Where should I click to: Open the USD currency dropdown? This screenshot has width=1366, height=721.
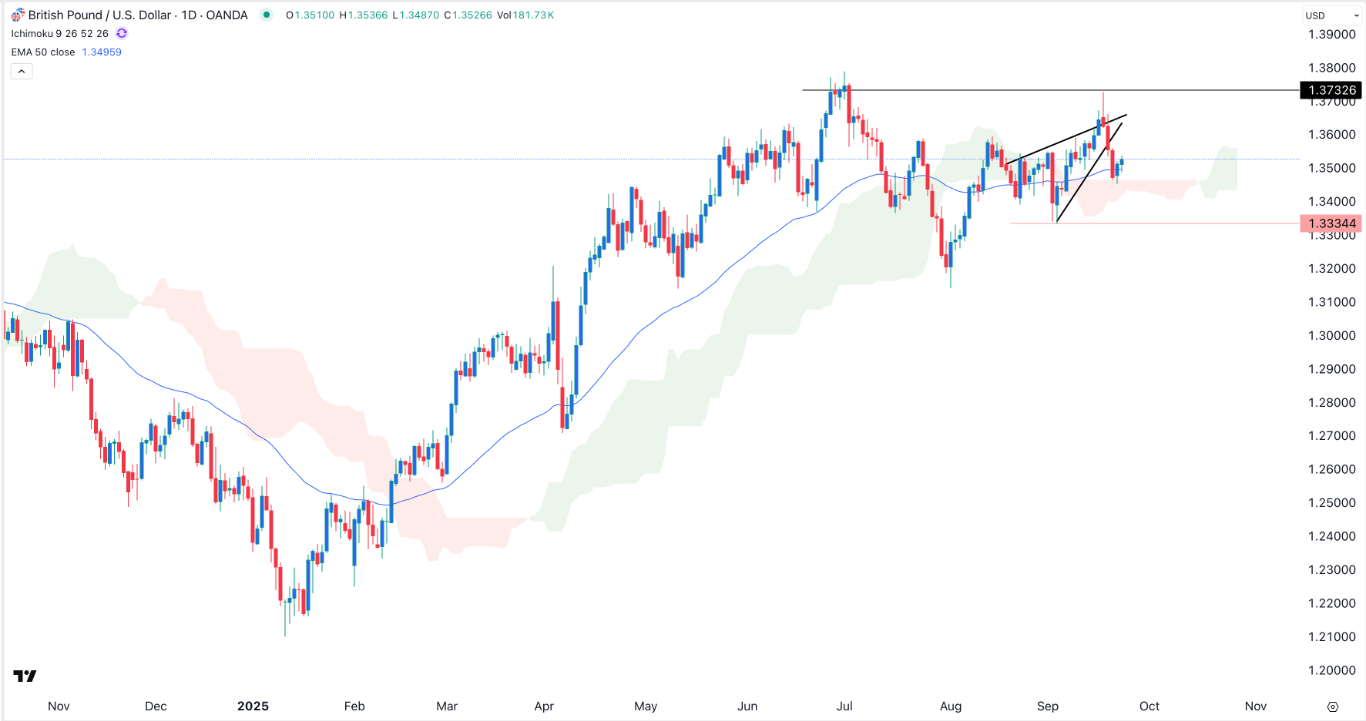click(x=1334, y=15)
